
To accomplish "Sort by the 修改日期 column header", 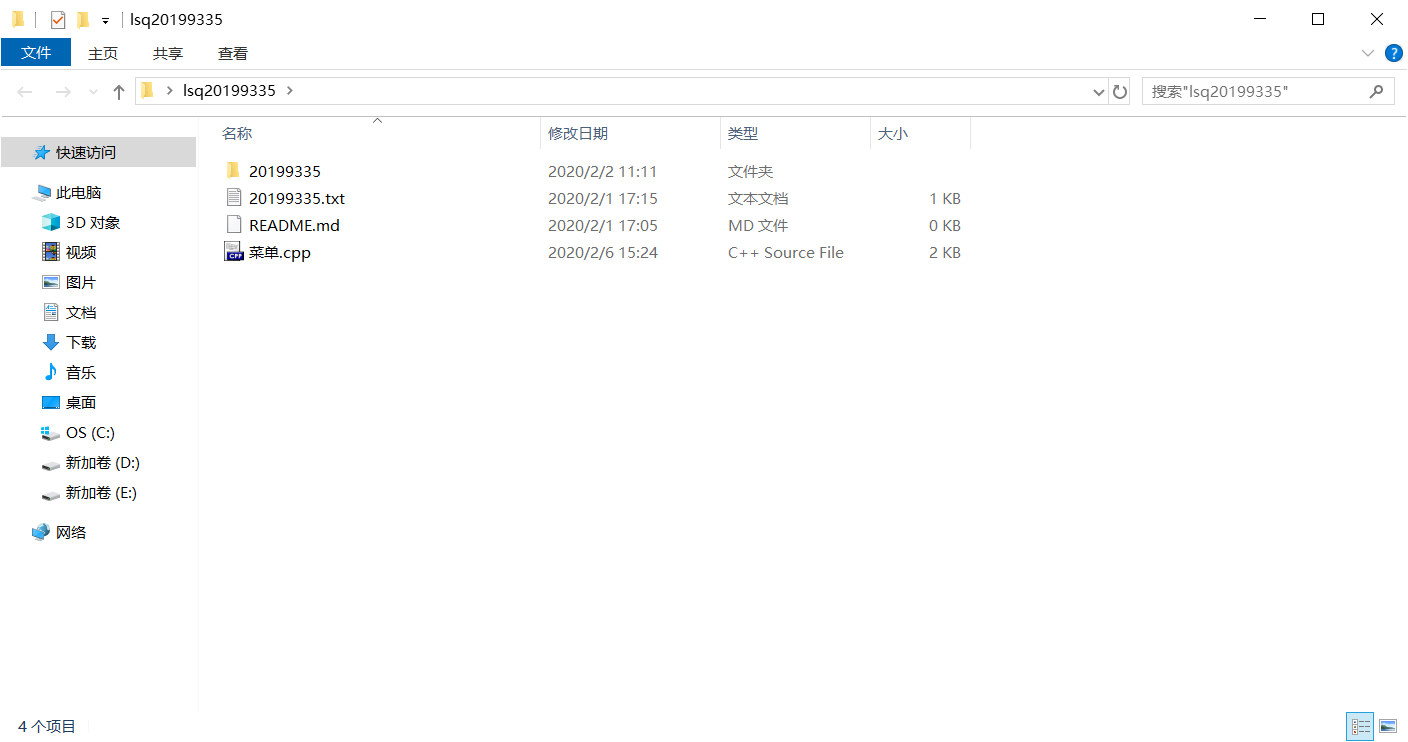I will tap(578, 133).
